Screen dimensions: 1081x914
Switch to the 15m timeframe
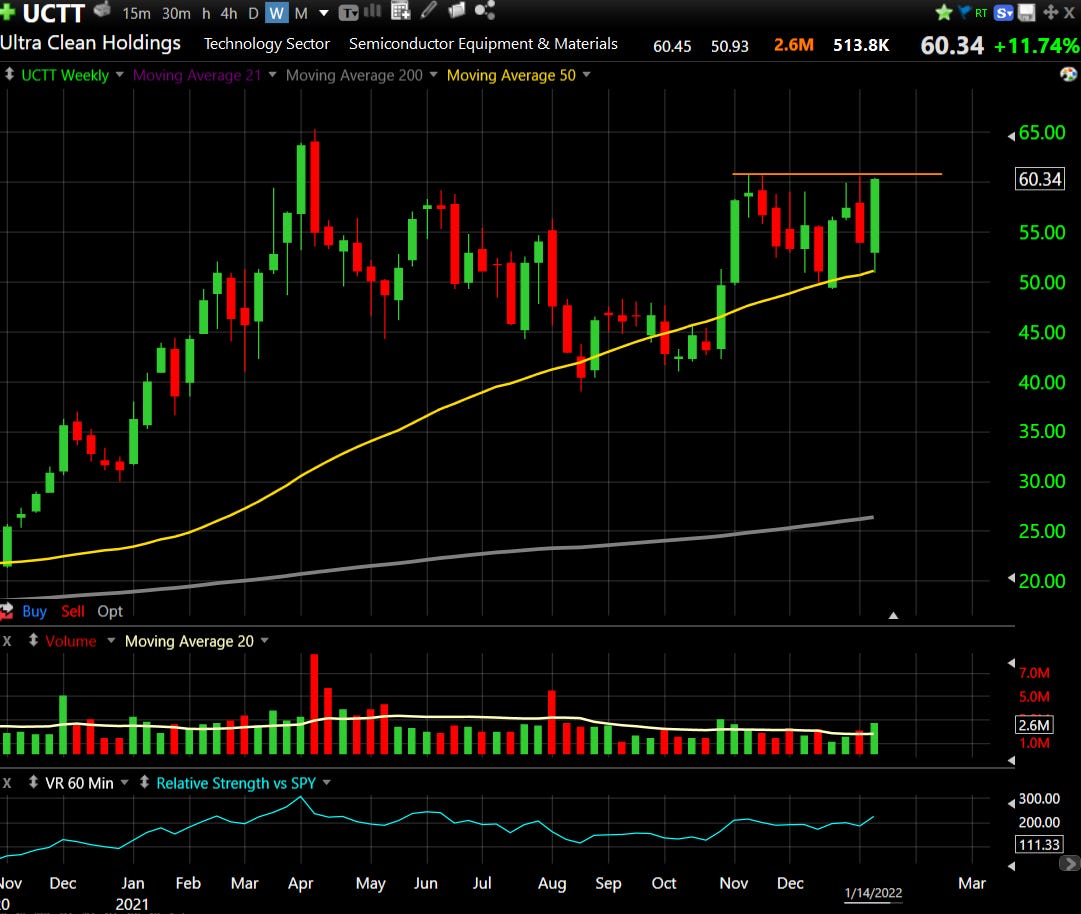[x=136, y=13]
